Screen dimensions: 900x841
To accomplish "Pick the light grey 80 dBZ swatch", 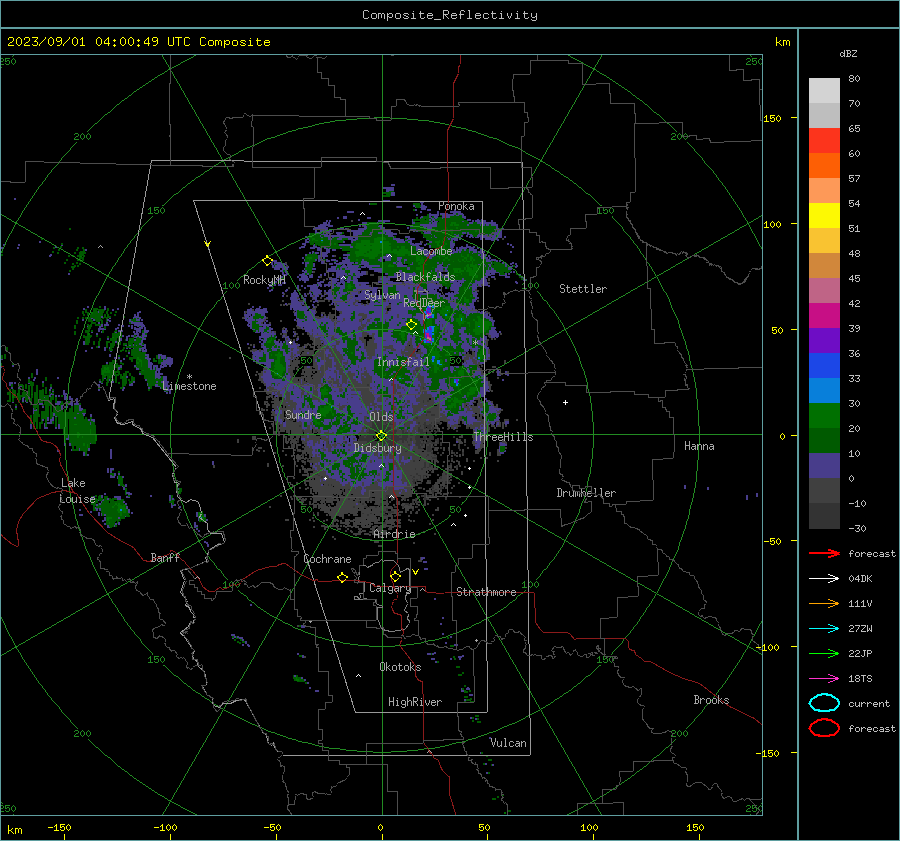I will (824, 90).
